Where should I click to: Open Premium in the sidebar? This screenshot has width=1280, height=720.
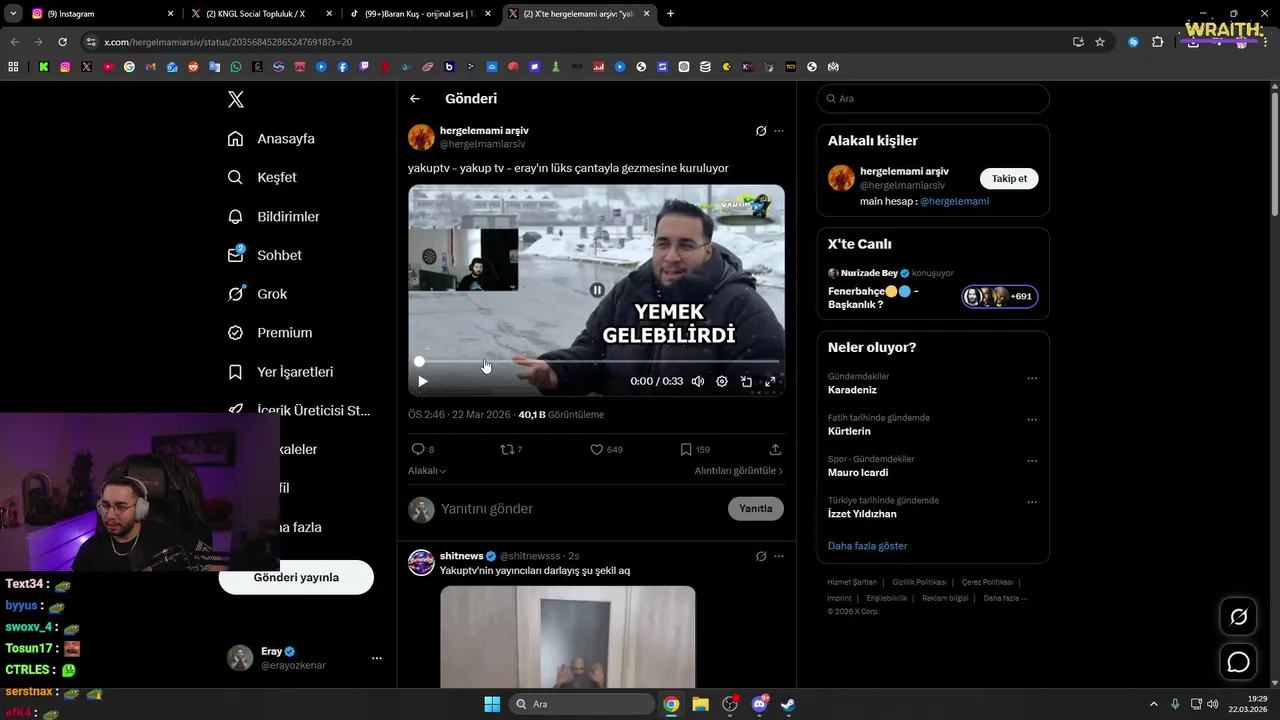point(270,333)
